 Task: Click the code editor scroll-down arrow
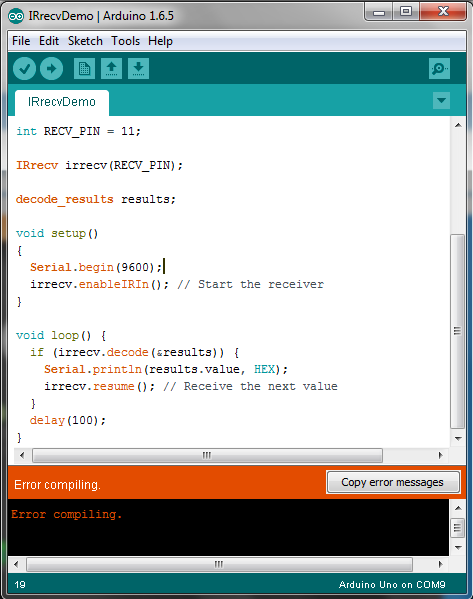tap(458, 439)
